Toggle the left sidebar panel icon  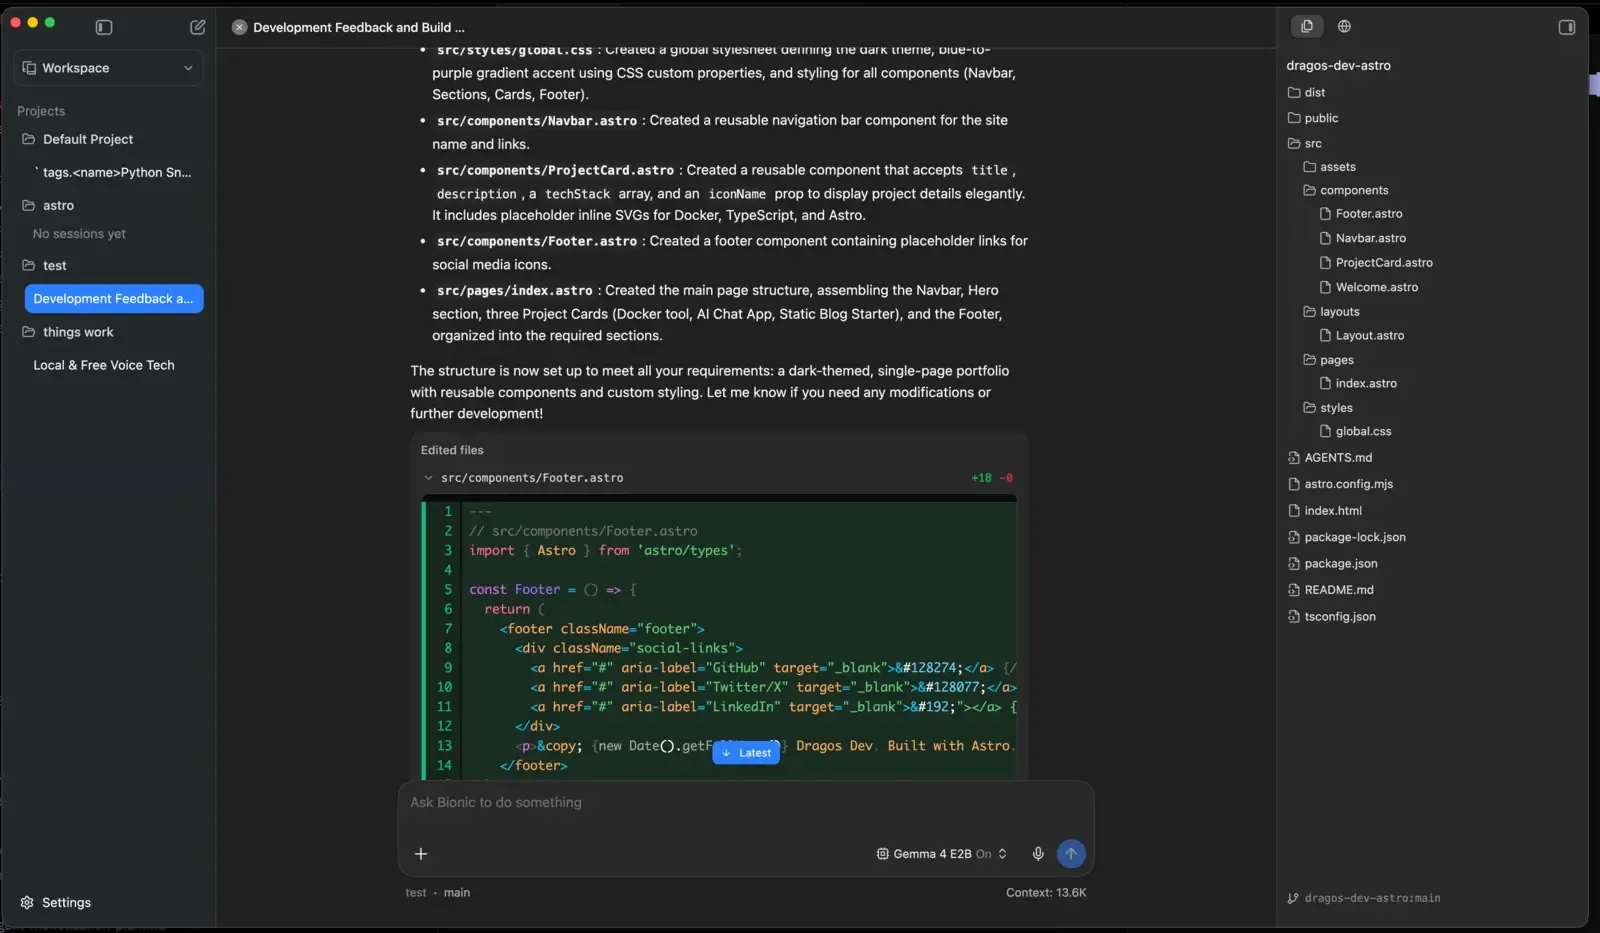point(104,27)
